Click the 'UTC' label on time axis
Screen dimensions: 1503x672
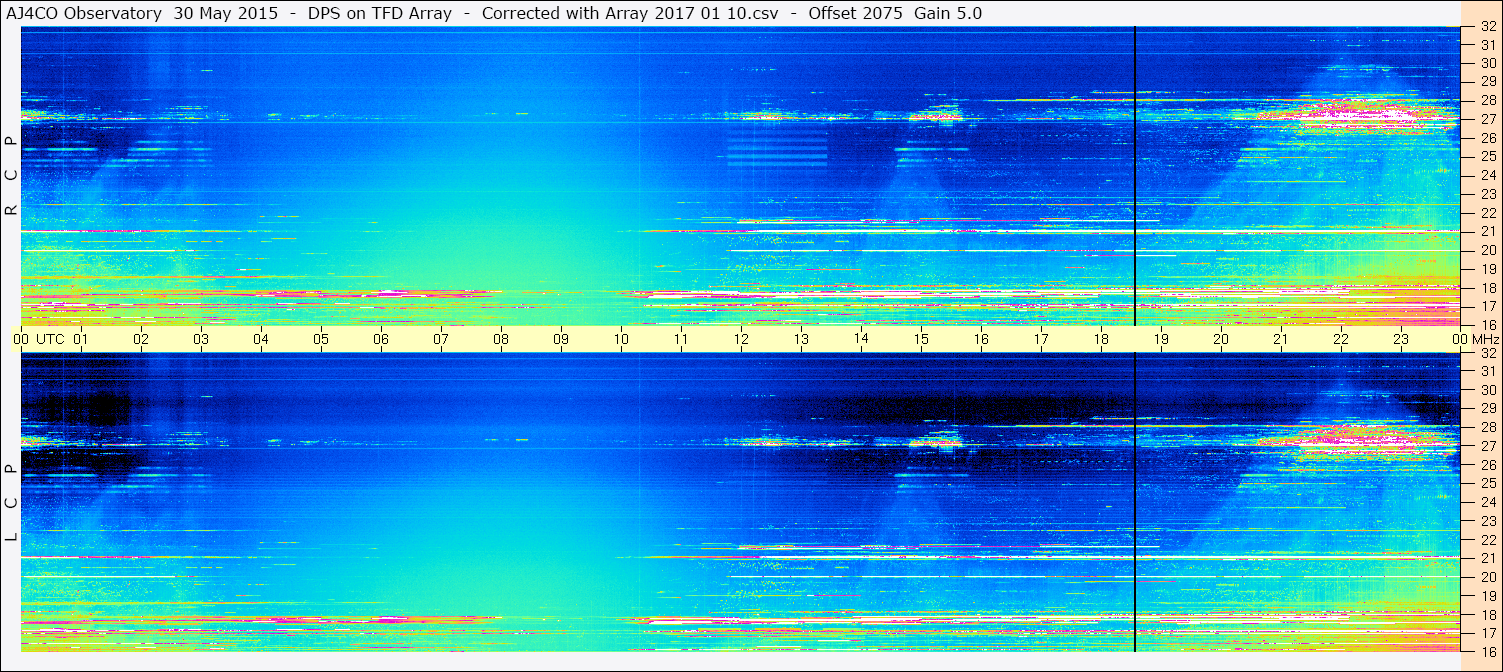(x=50, y=339)
